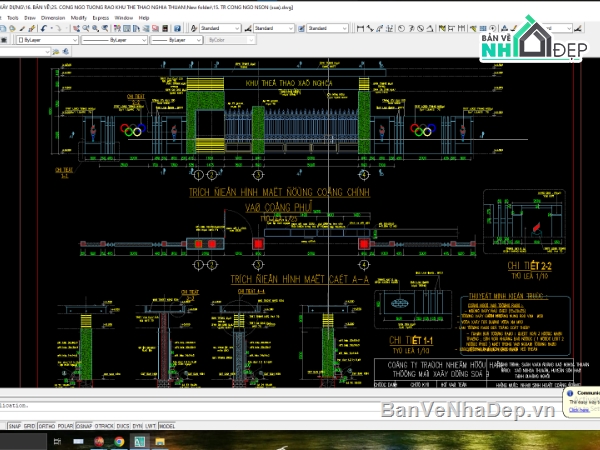Screen dimensions: 600x450
Task: Click the Undo arrow icon
Action: (x=44, y=28)
